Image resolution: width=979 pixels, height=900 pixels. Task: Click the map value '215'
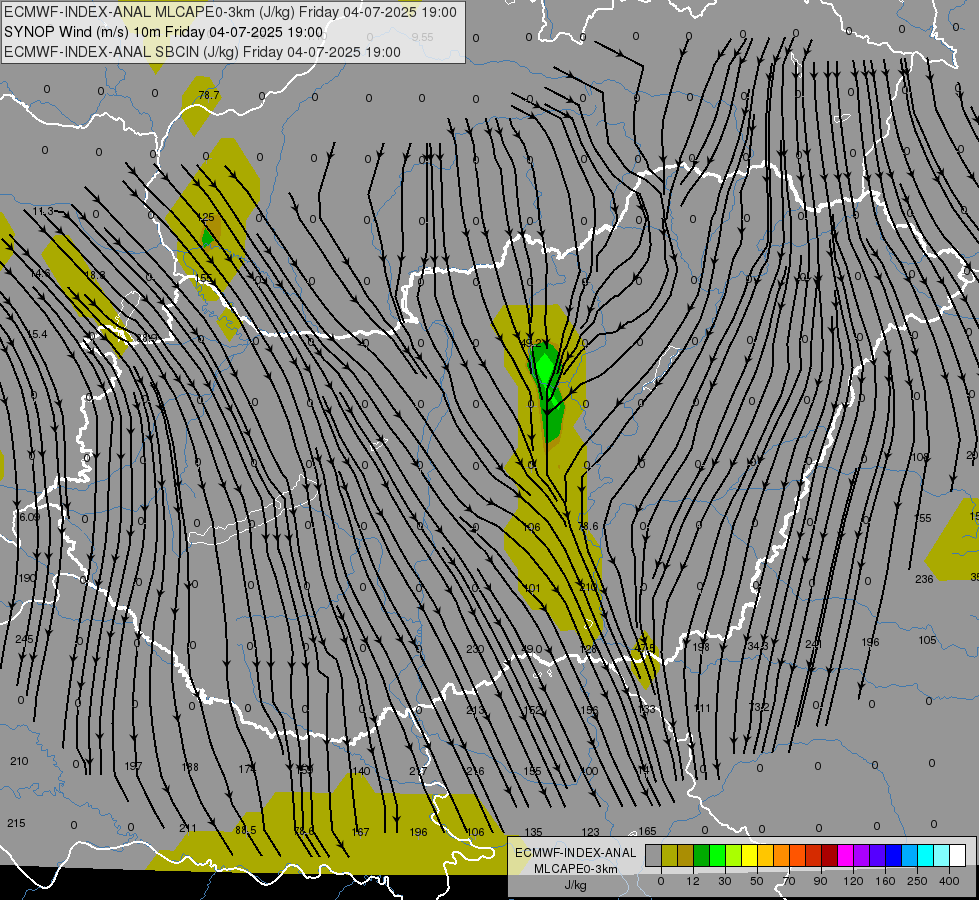(16, 823)
